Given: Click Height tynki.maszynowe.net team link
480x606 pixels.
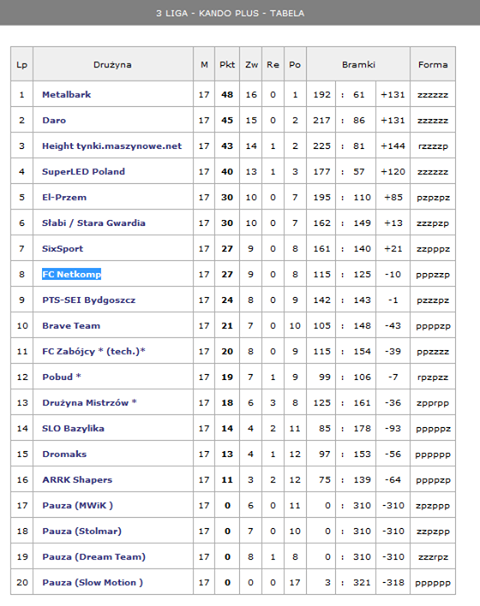Looking at the screenshot, I should tap(112, 146).
